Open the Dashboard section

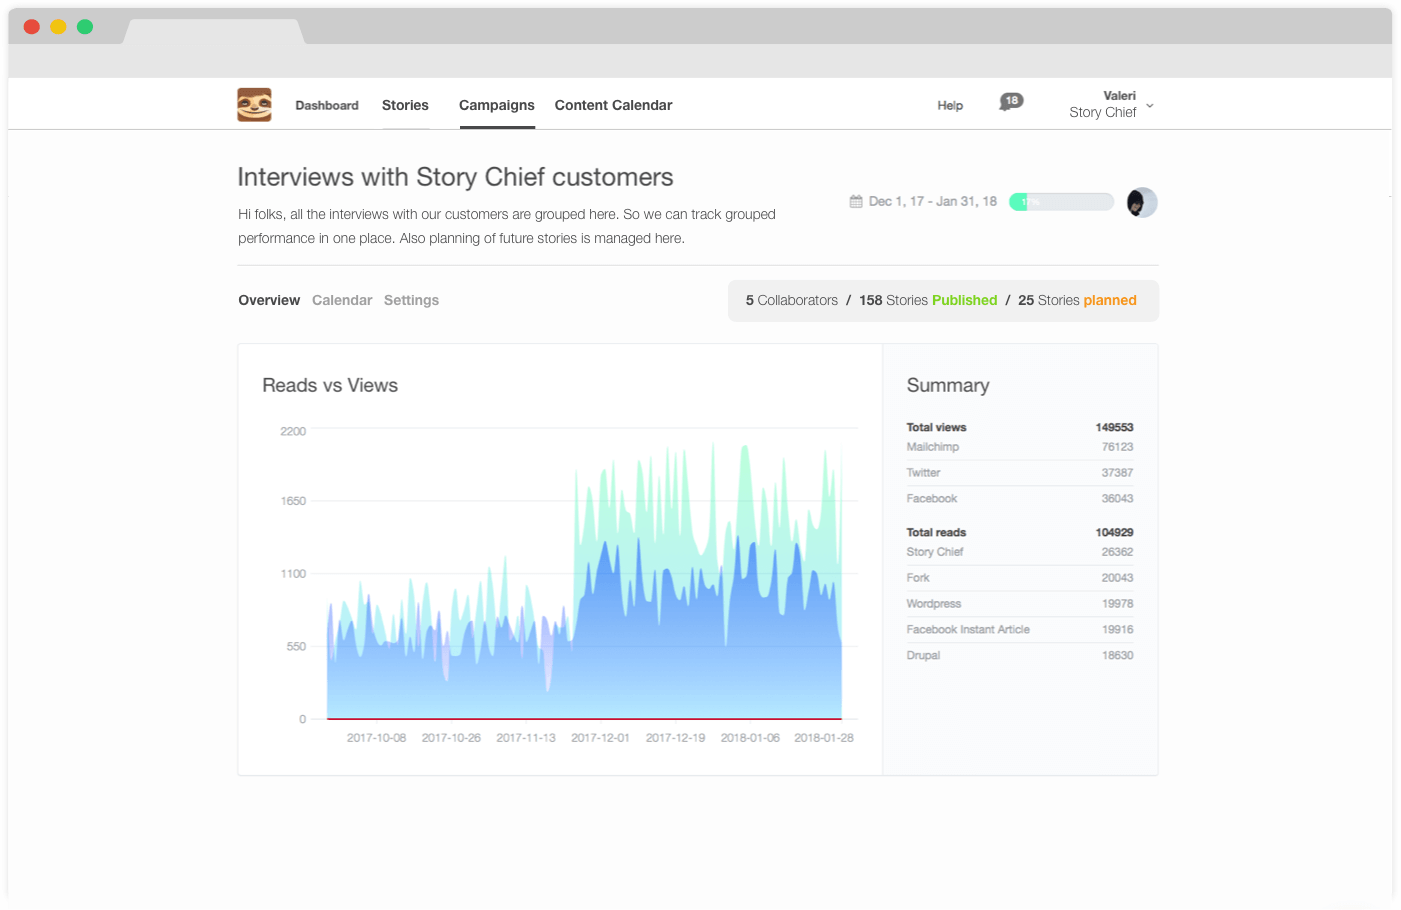[x=326, y=105]
